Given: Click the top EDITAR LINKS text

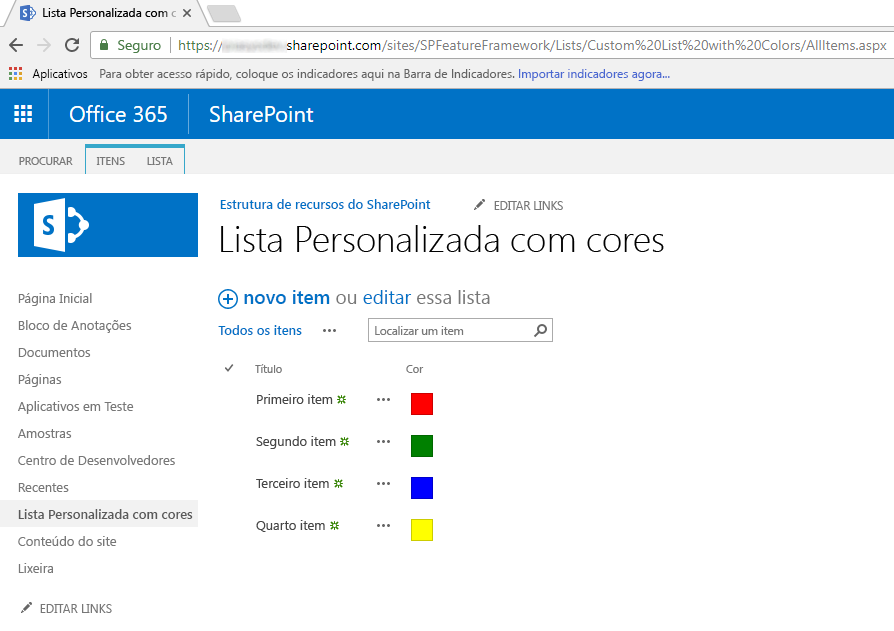Looking at the screenshot, I should 528,206.
